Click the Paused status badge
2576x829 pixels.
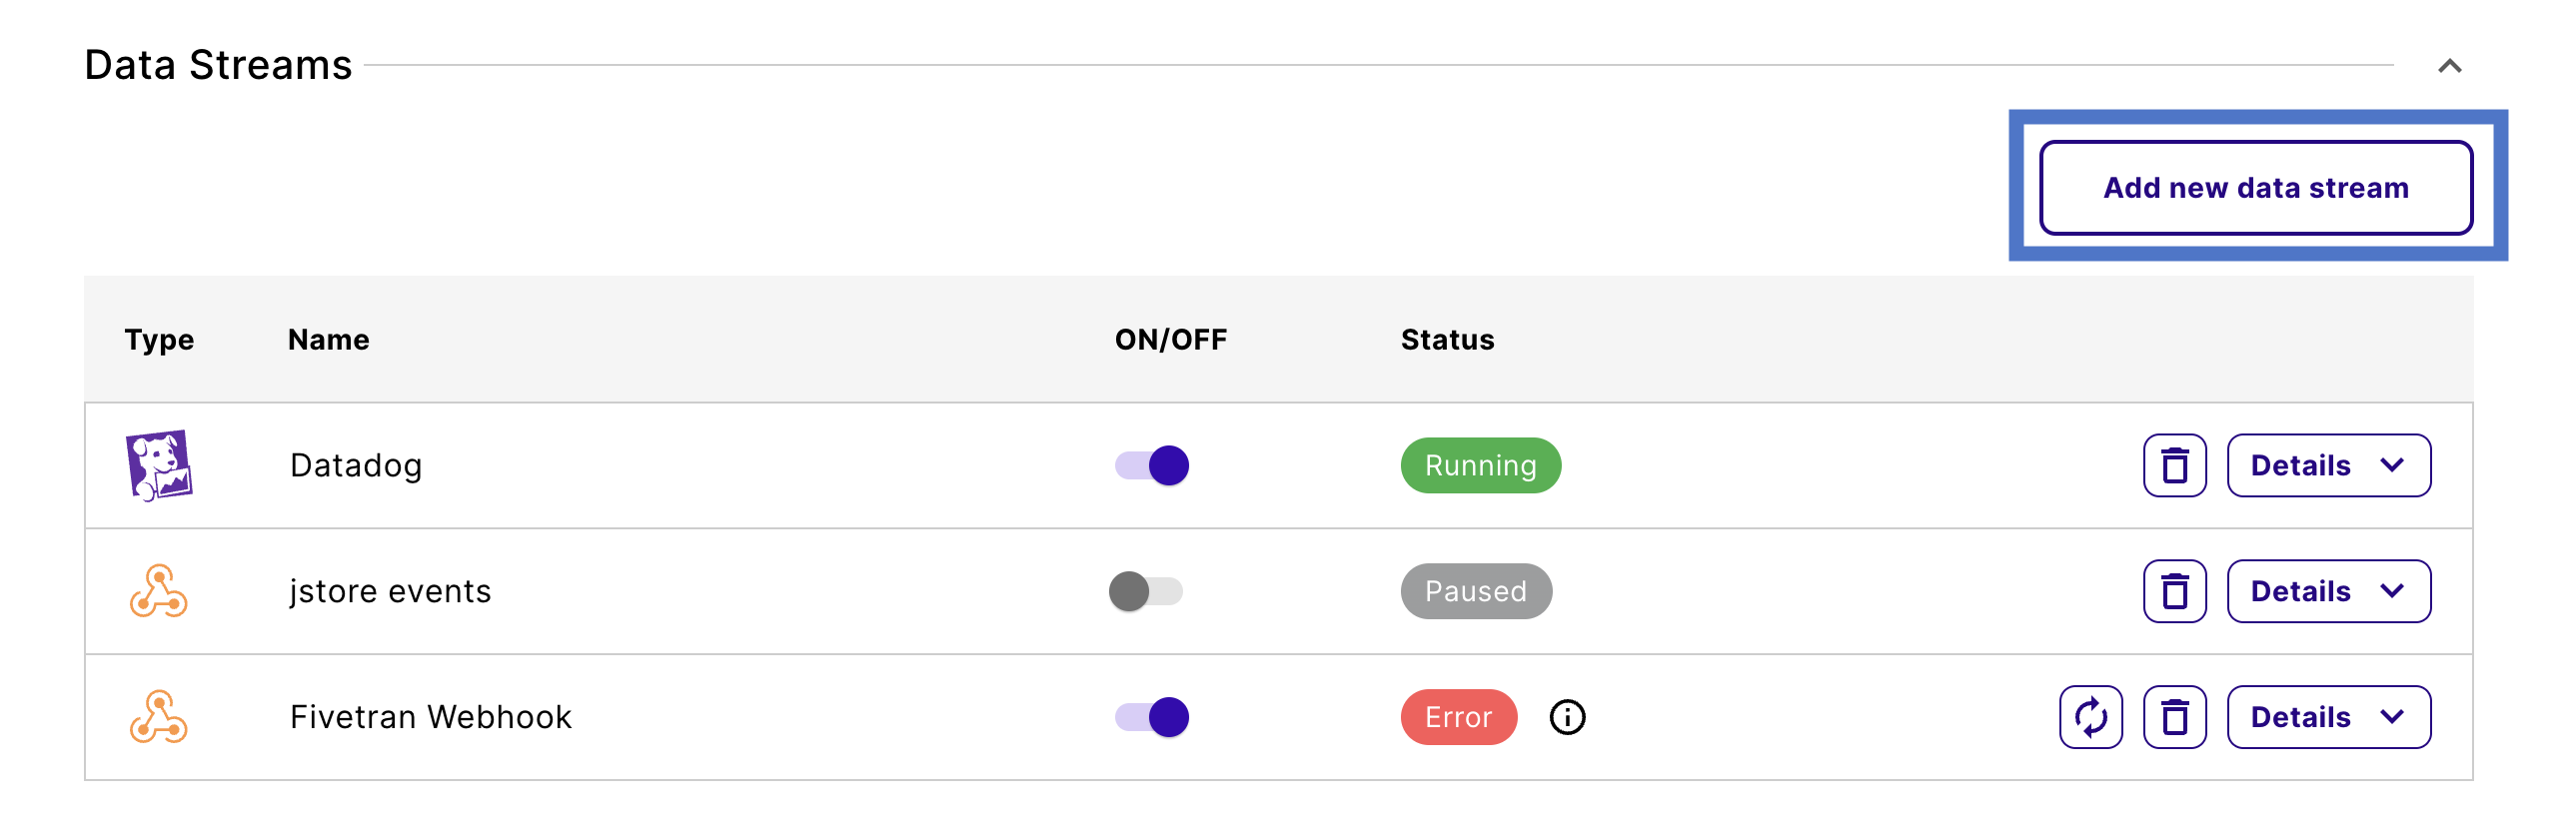pos(1476,591)
